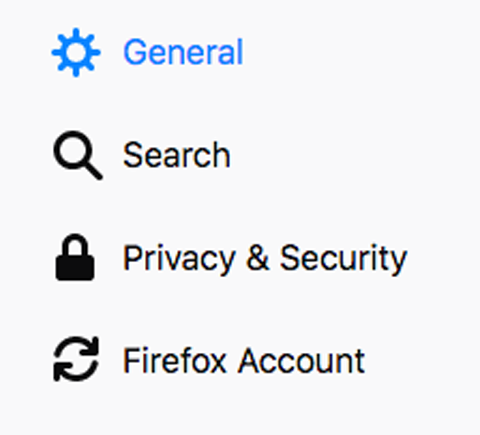The width and height of the screenshot is (480, 435).
Task: Switch to the Search settings category
Action: (x=142, y=155)
